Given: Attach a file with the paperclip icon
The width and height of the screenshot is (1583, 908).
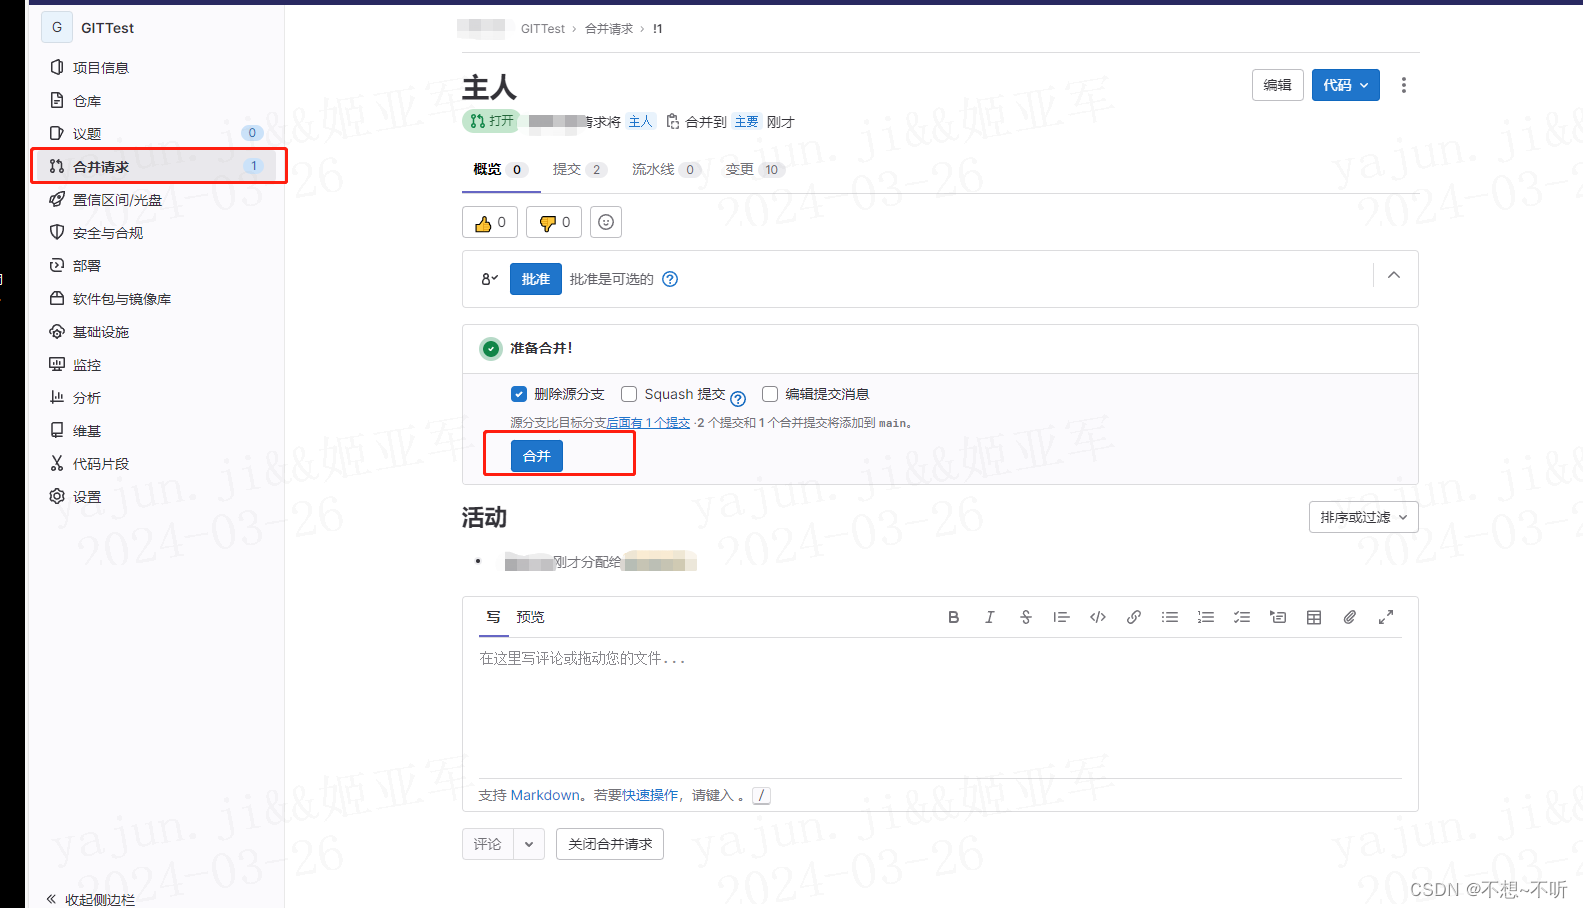Looking at the screenshot, I should coord(1349,617).
